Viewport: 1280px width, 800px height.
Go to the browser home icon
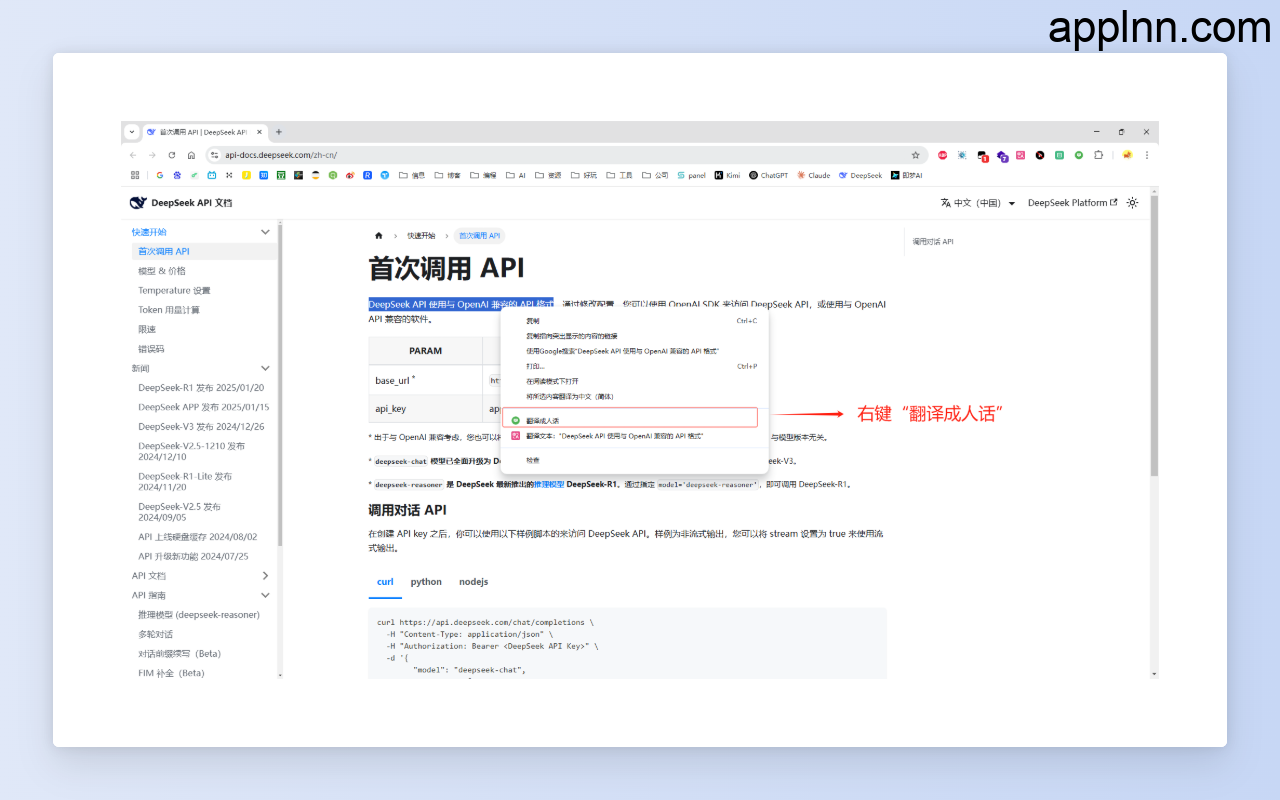click(191, 155)
